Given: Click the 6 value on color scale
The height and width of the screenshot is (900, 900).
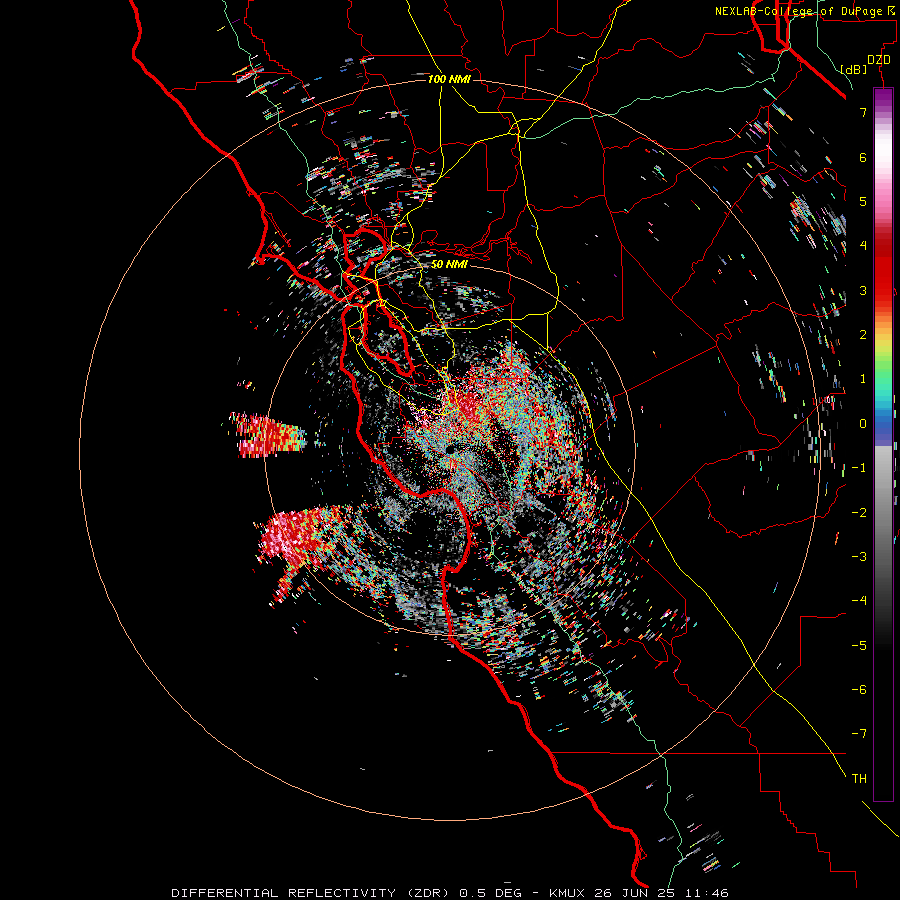Looking at the screenshot, I should coord(863,157).
